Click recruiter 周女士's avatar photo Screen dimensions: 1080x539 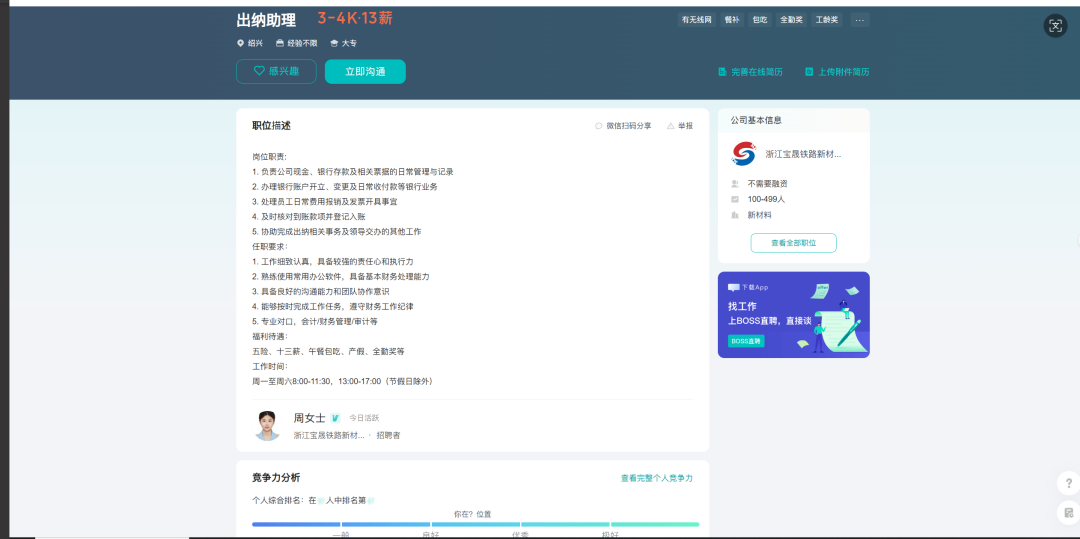point(267,425)
